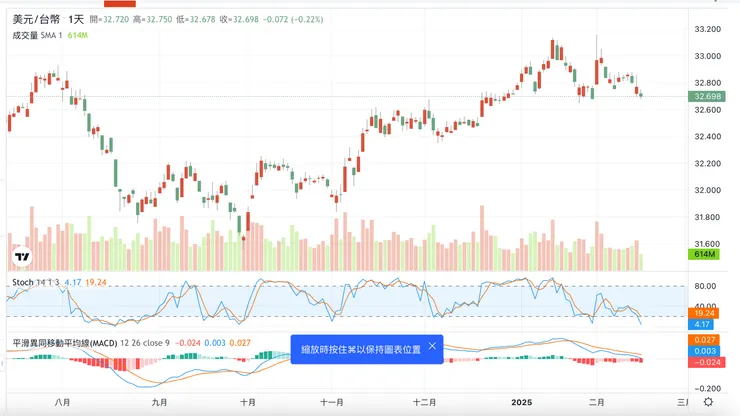Open chart settings gear icon
Image resolution: width=740 pixels, height=416 pixels.
(708, 402)
